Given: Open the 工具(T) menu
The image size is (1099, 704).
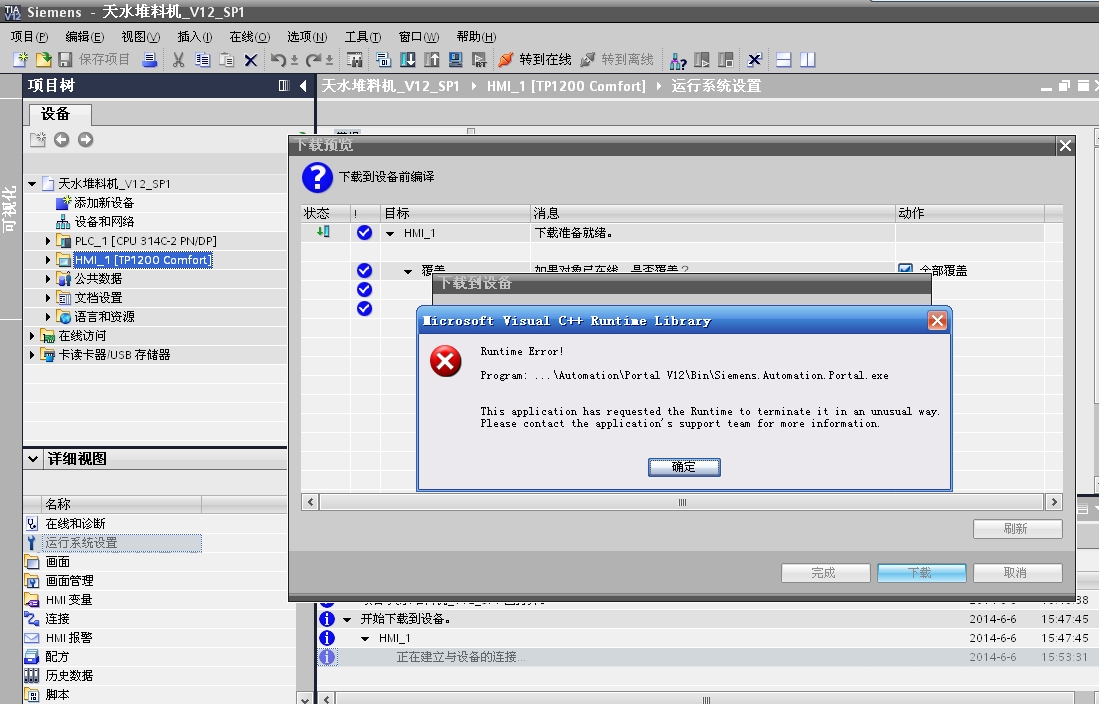Looking at the screenshot, I should click(362, 36).
